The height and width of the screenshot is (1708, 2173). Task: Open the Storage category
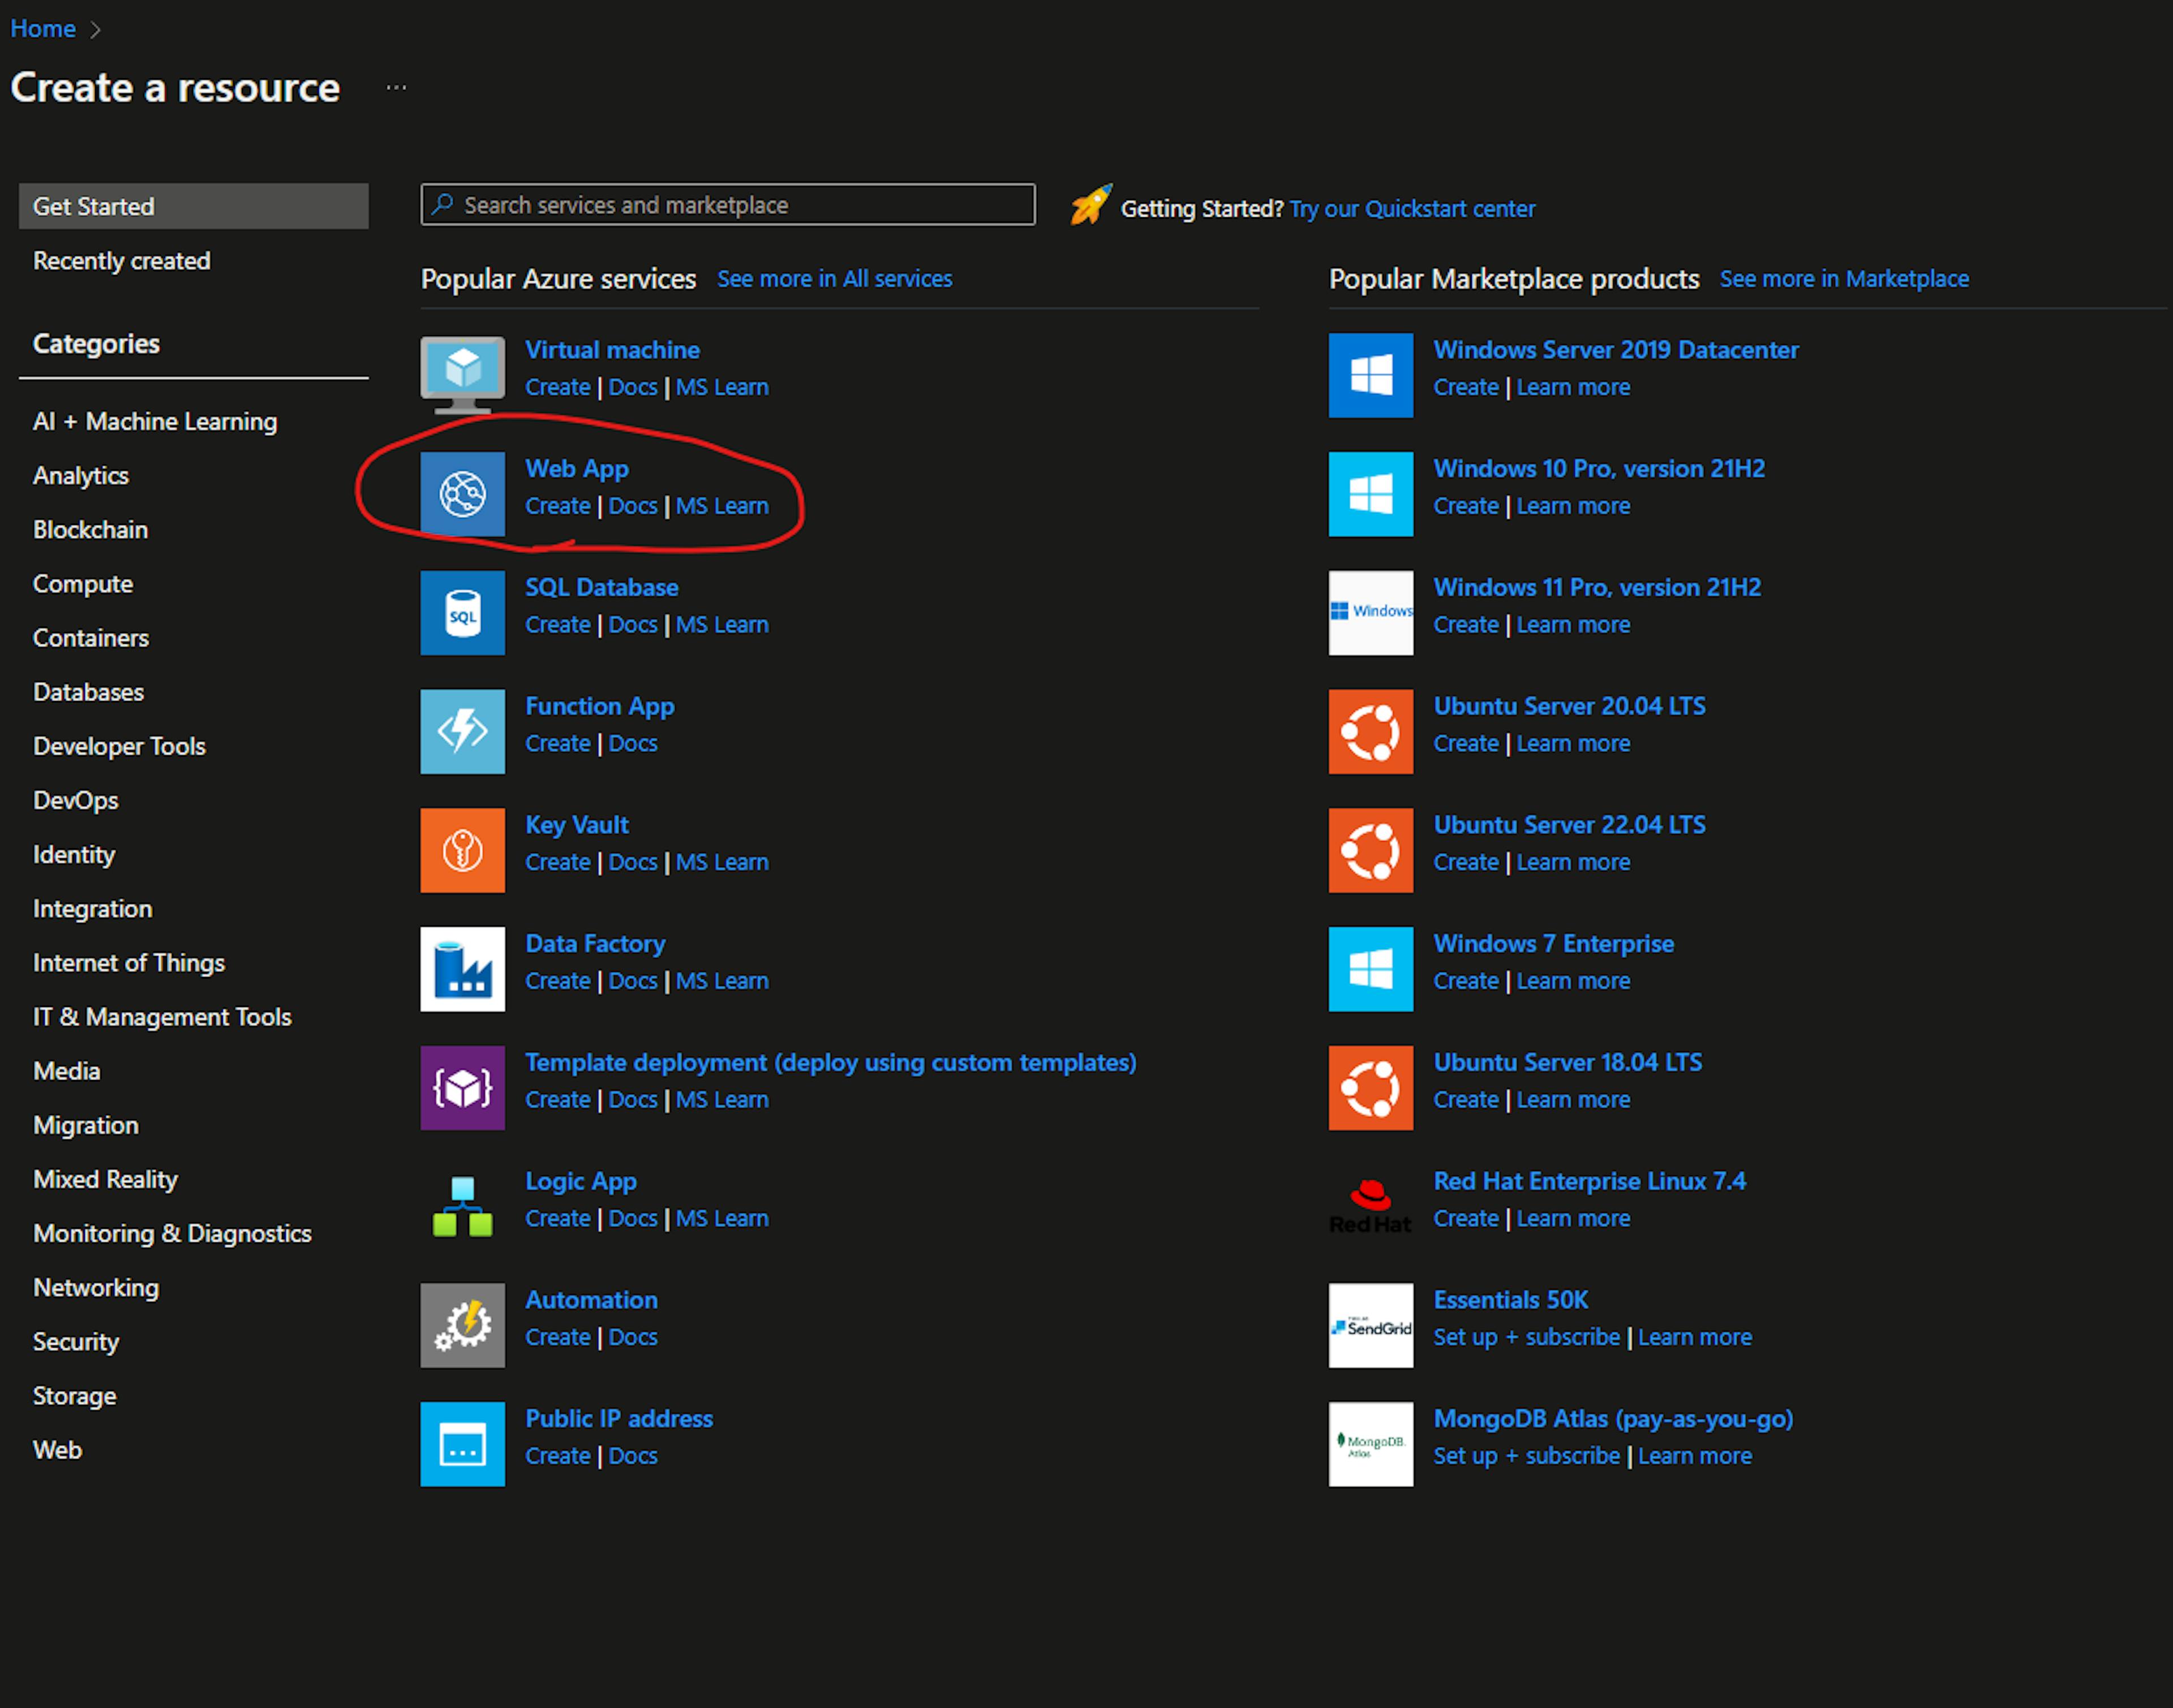point(75,1396)
